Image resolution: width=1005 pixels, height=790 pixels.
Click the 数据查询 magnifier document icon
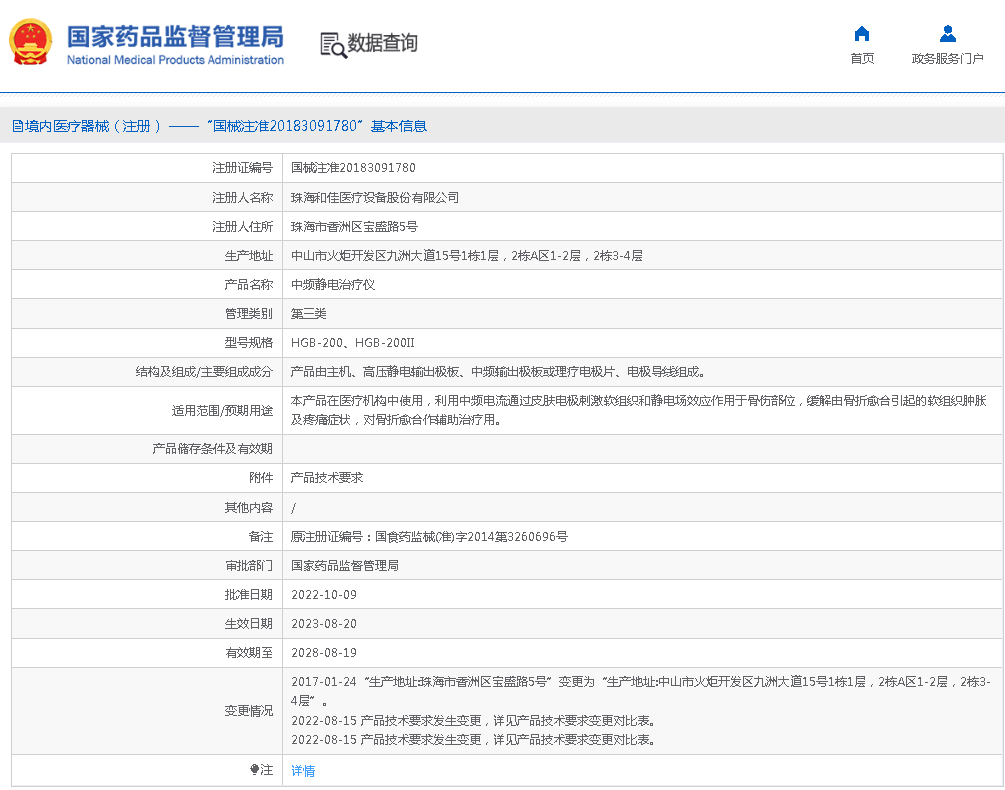click(x=332, y=44)
